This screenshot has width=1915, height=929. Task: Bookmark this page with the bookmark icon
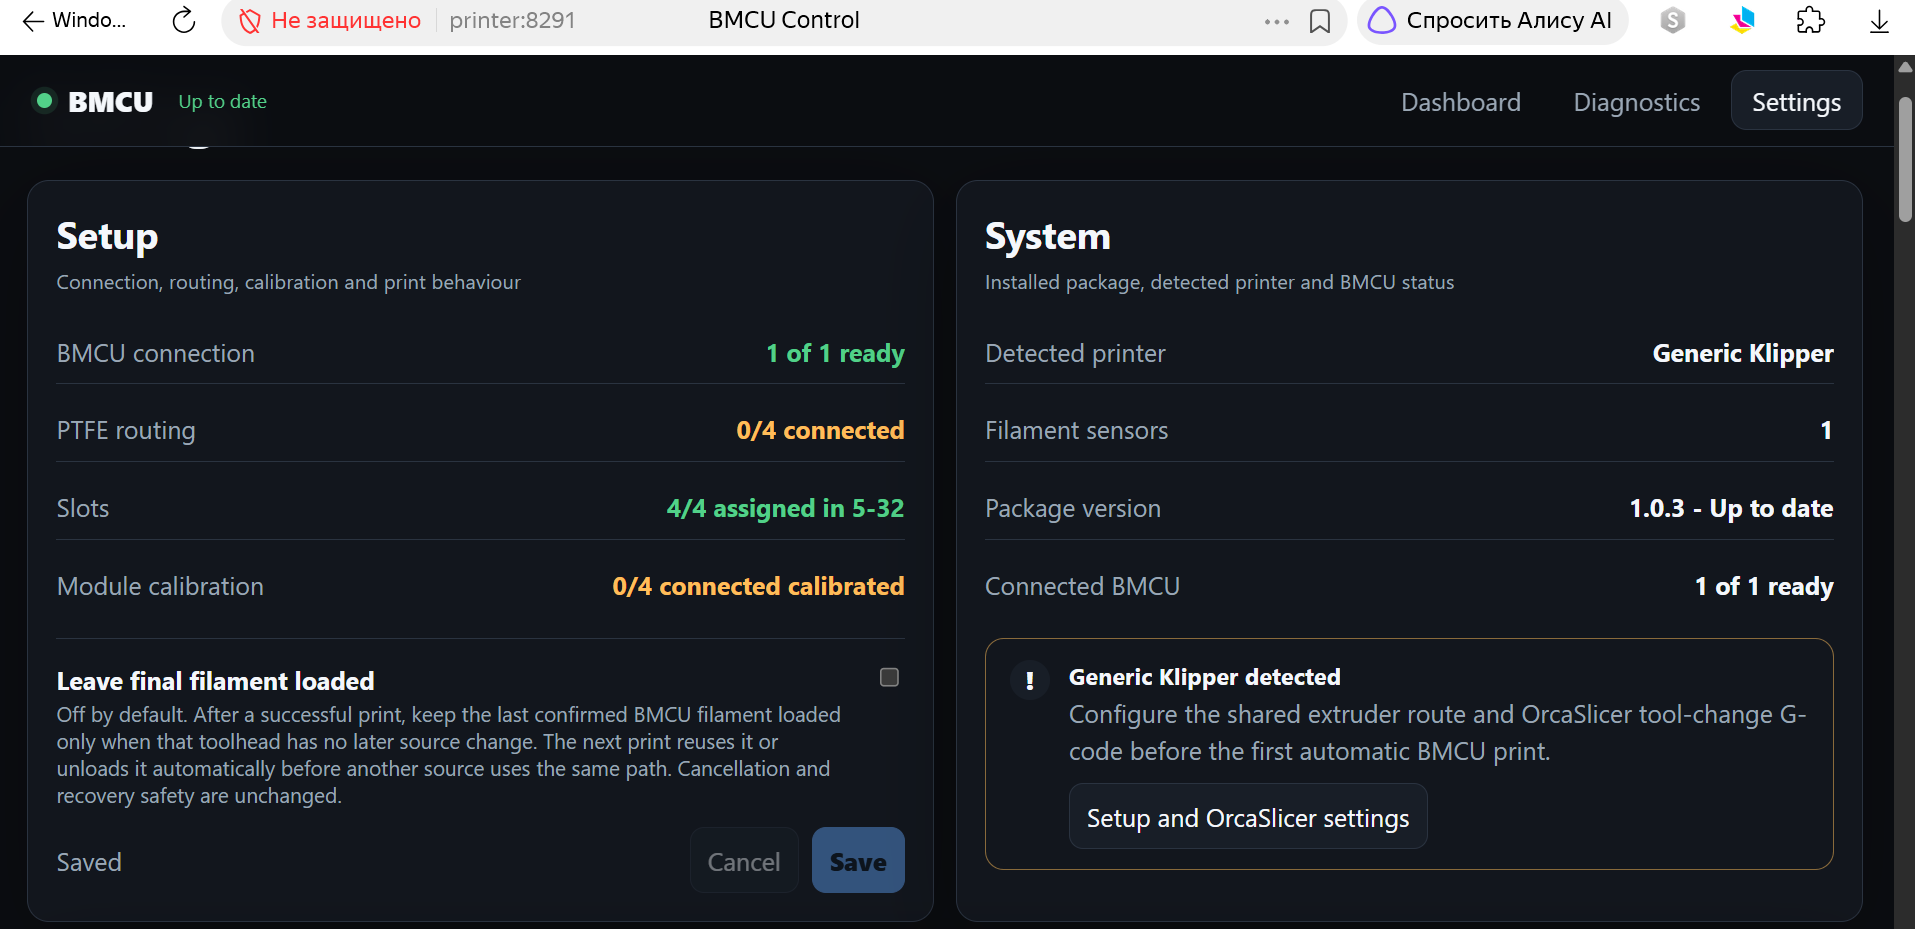point(1320,21)
